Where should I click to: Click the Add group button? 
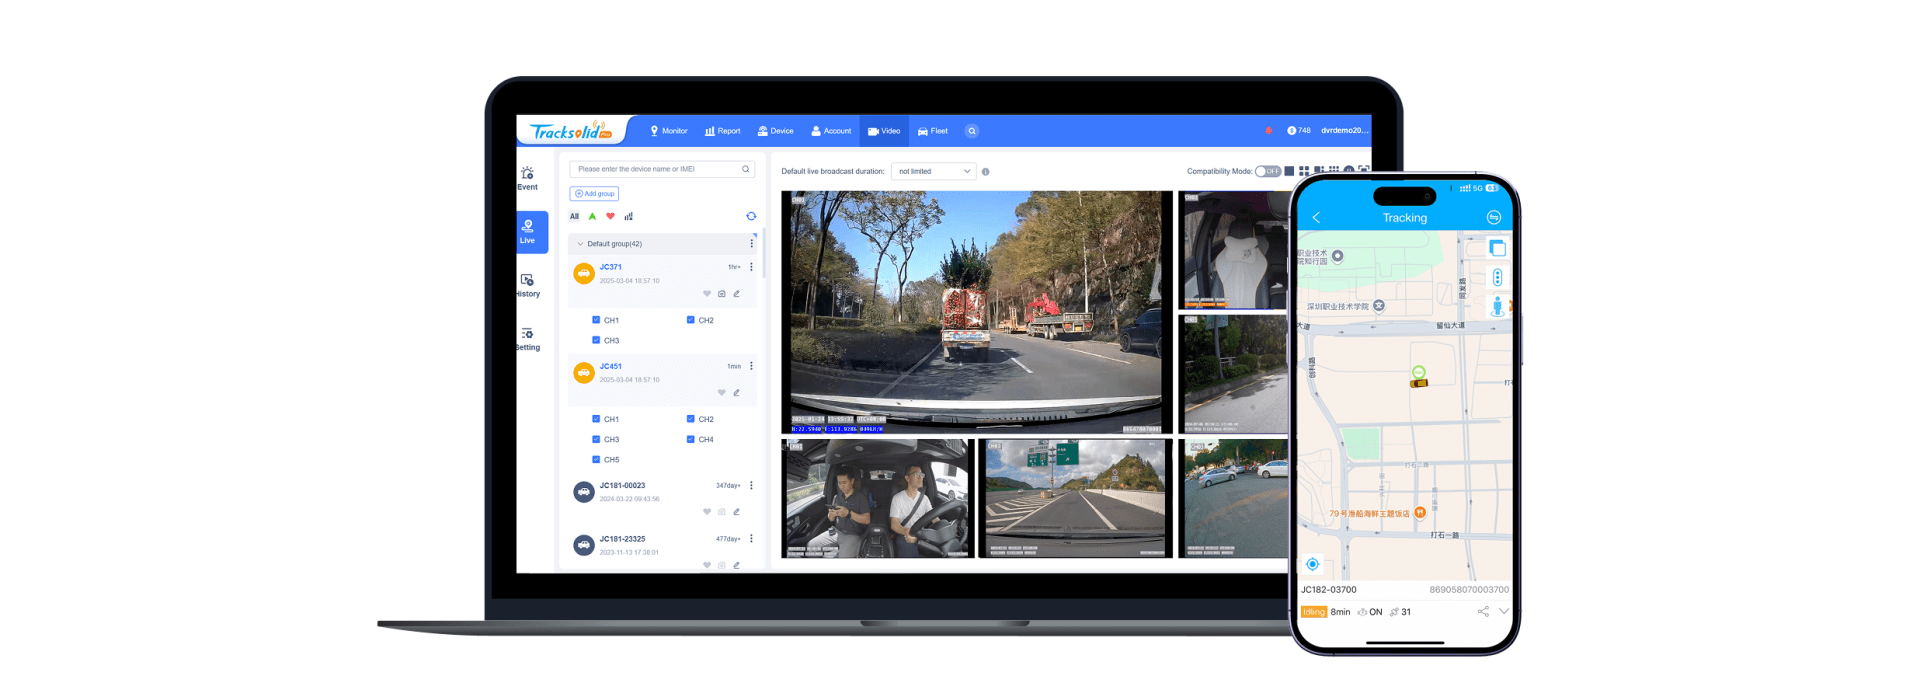[594, 194]
